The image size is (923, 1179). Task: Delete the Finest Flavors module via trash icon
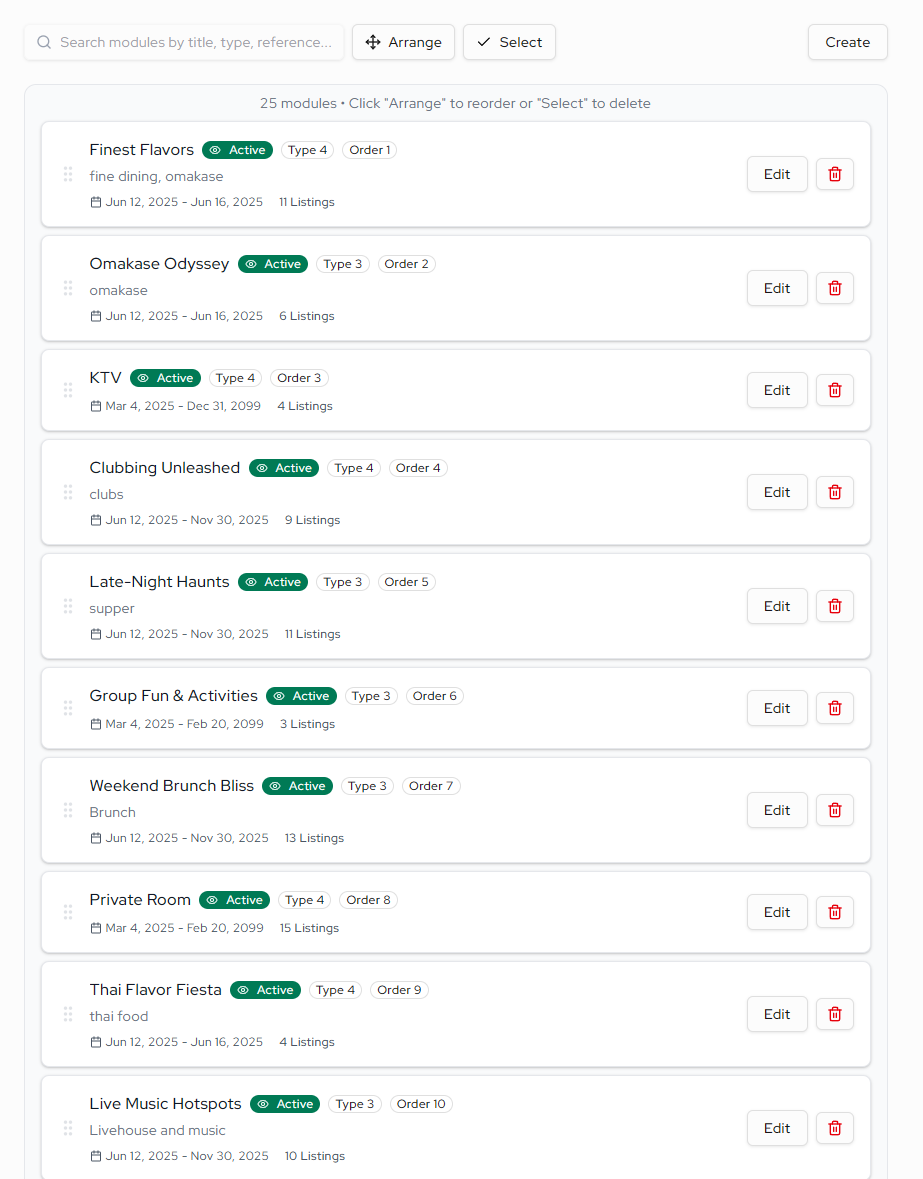click(x=834, y=174)
